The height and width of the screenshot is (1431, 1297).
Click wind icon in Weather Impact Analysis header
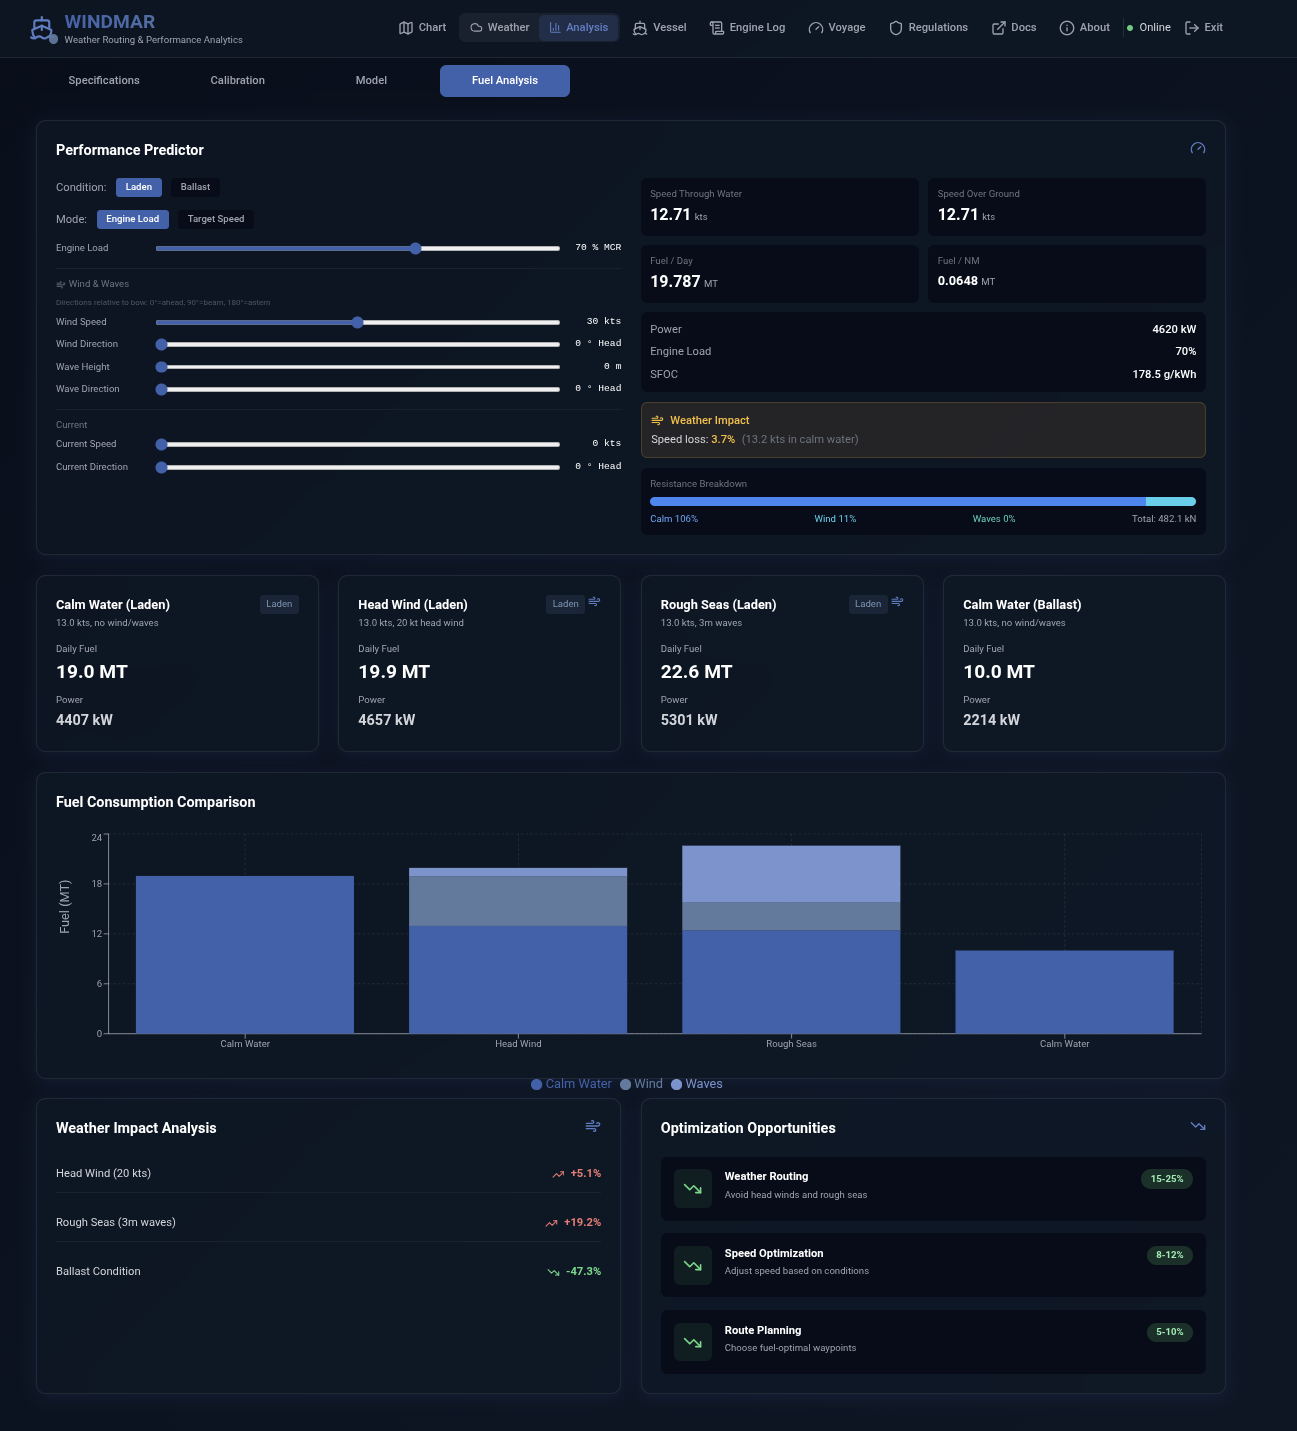click(x=592, y=1127)
